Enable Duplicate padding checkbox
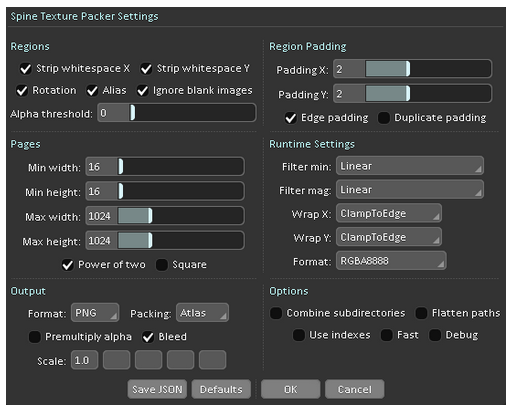Viewport: 516px width, 414px height. coord(384,118)
